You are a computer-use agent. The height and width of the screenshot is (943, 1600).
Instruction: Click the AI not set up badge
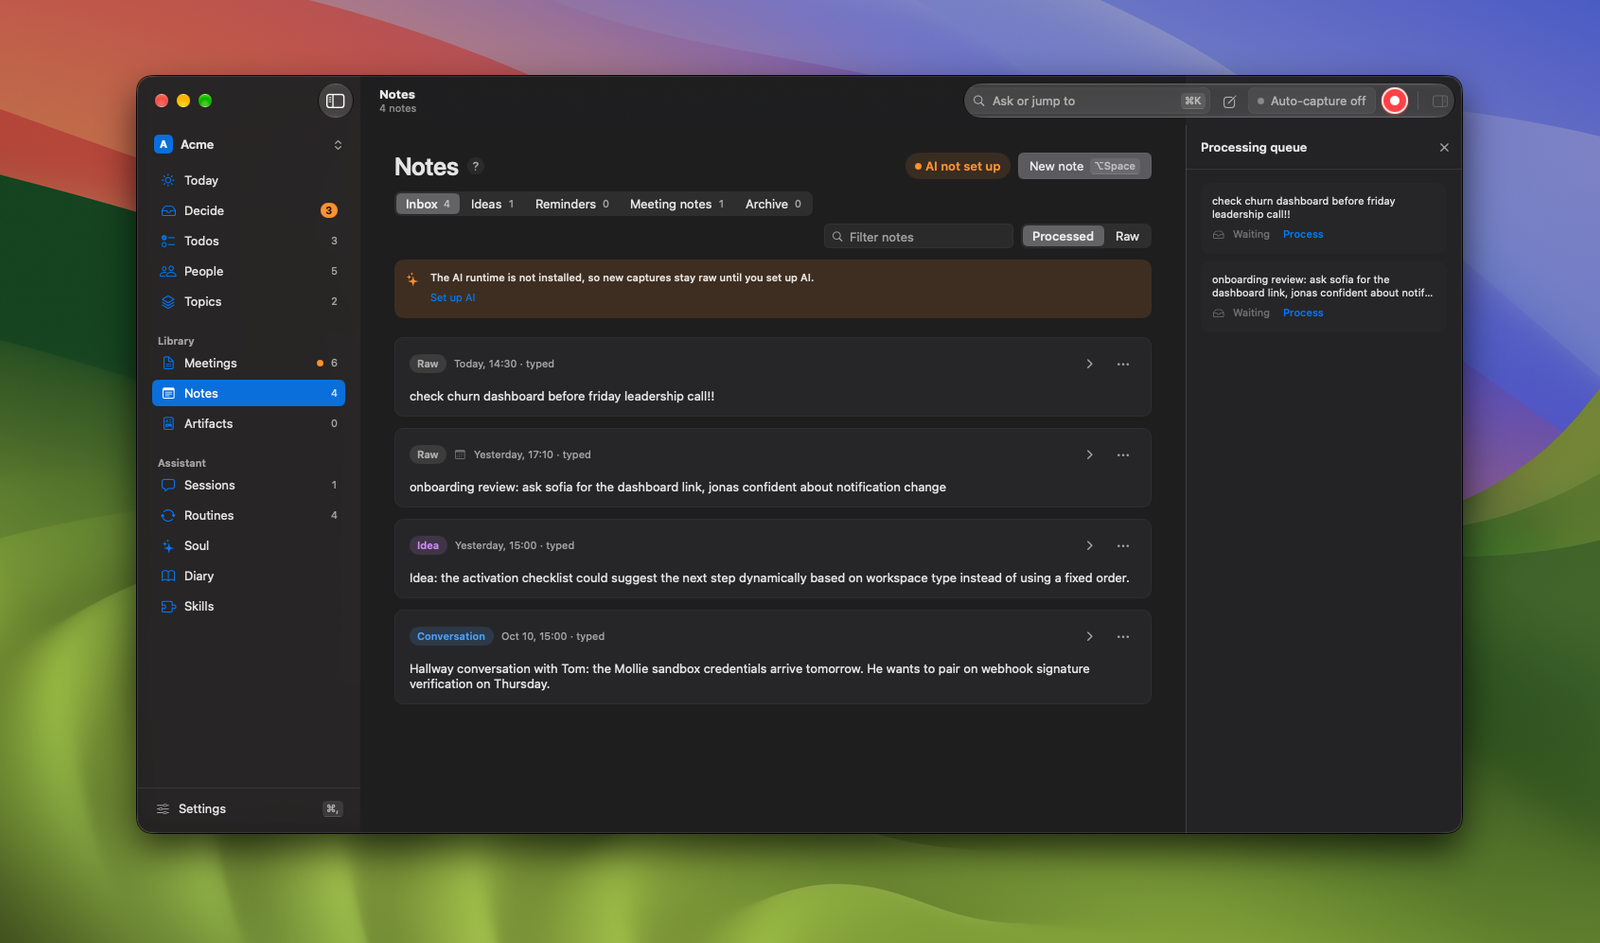[x=957, y=167]
